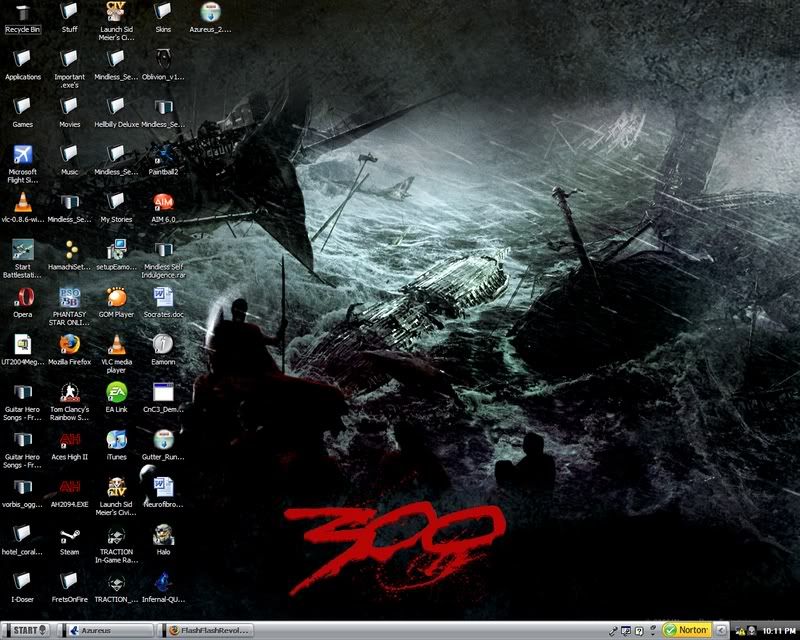
Task: Launch Microsoft Flight Simulator shortcut
Action: pos(22,155)
